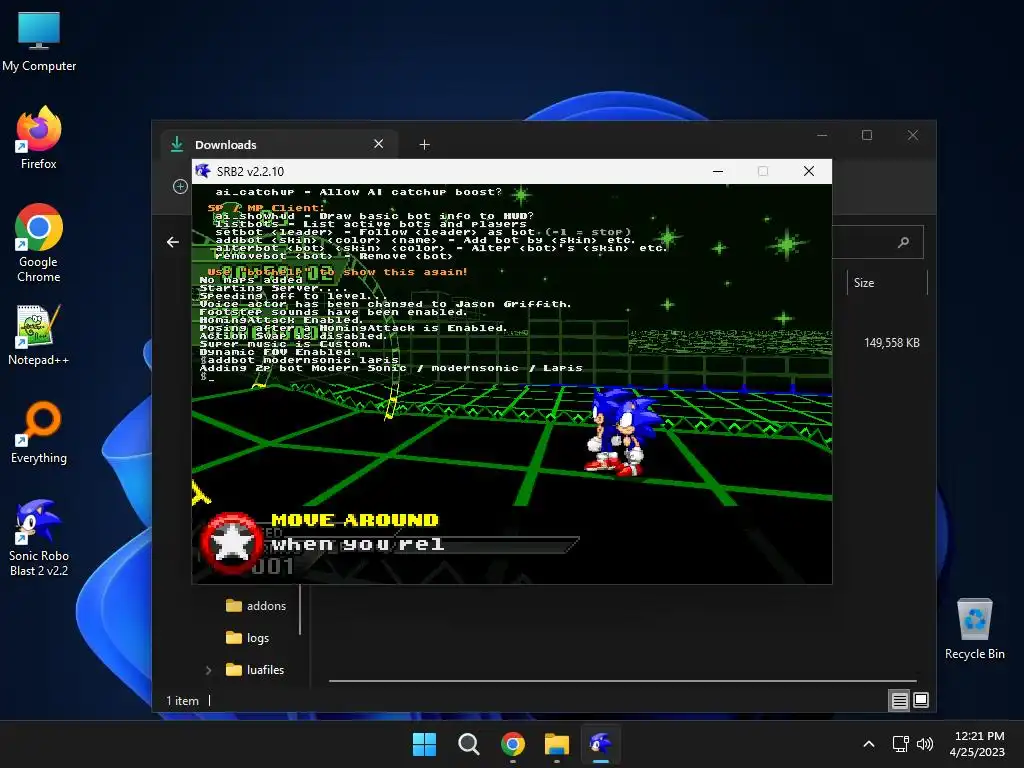1024x768 pixels.
Task: Open network status tray icon
Action: point(901,744)
